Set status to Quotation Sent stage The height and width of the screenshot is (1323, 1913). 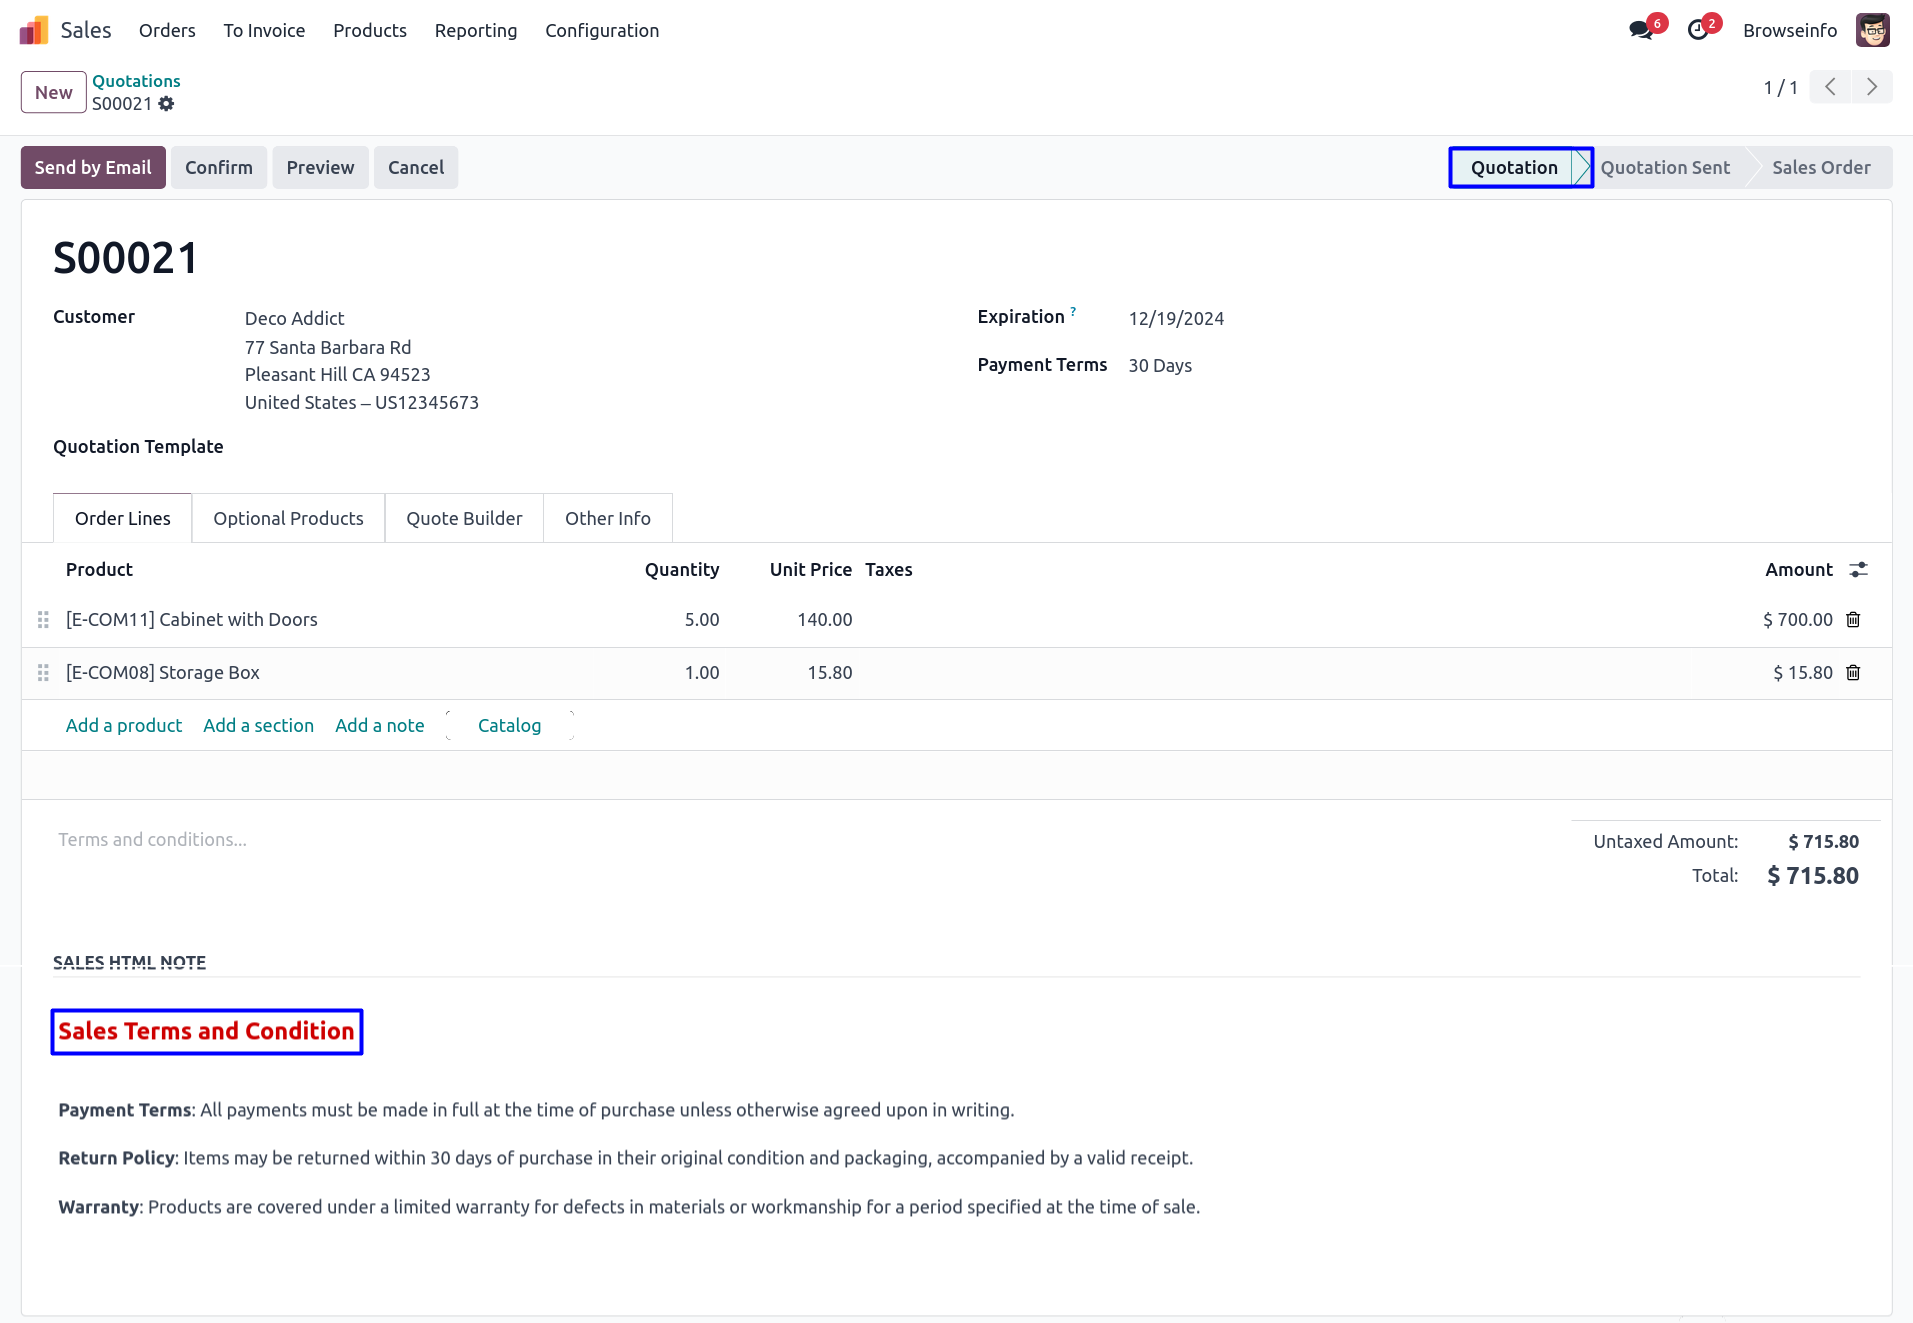[1665, 168]
